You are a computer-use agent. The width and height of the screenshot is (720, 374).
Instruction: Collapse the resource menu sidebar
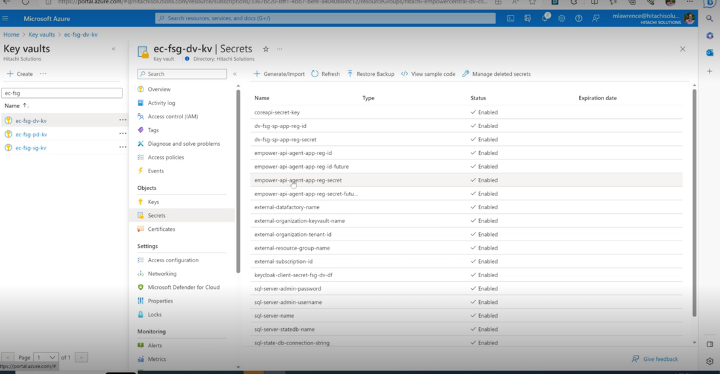click(x=235, y=74)
